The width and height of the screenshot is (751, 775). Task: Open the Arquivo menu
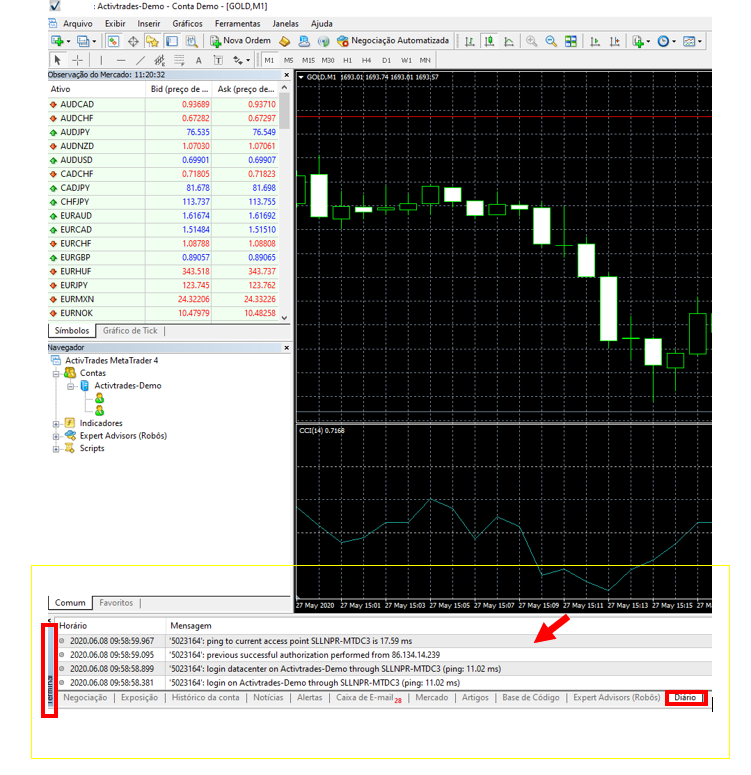(77, 24)
